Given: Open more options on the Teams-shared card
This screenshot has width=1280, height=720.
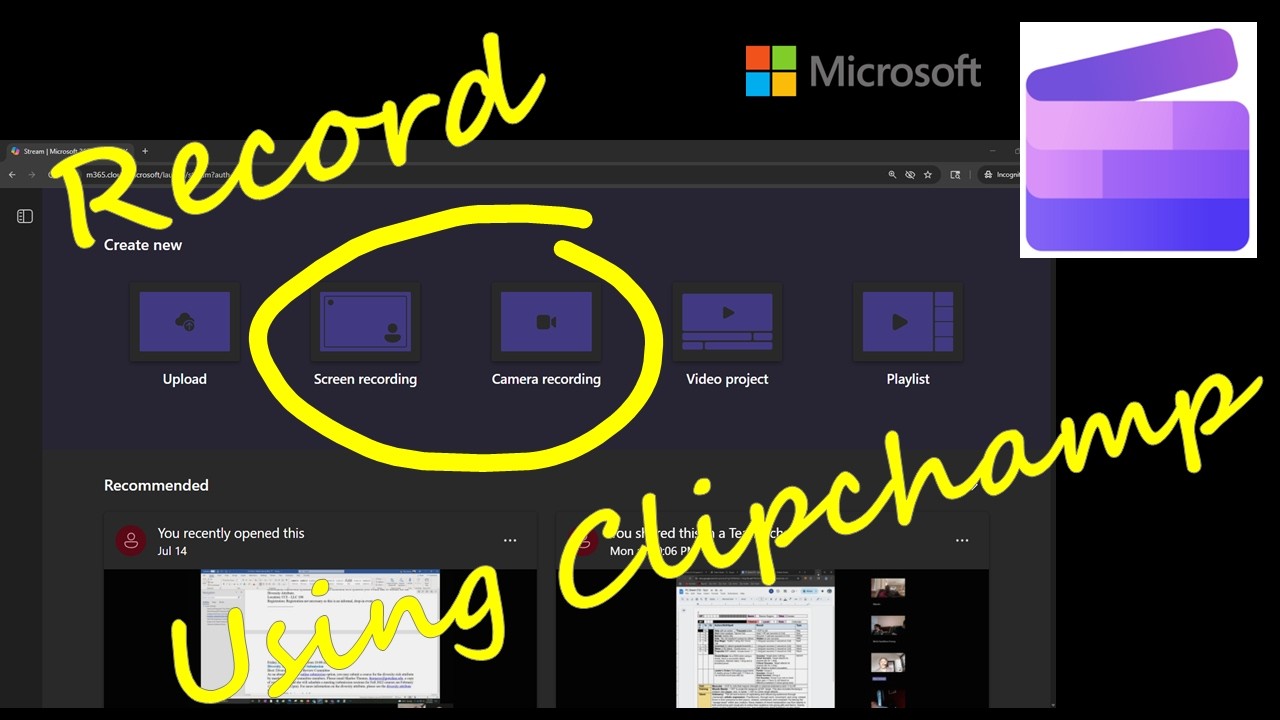Looking at the screenshot, I should tap(962, 541).
